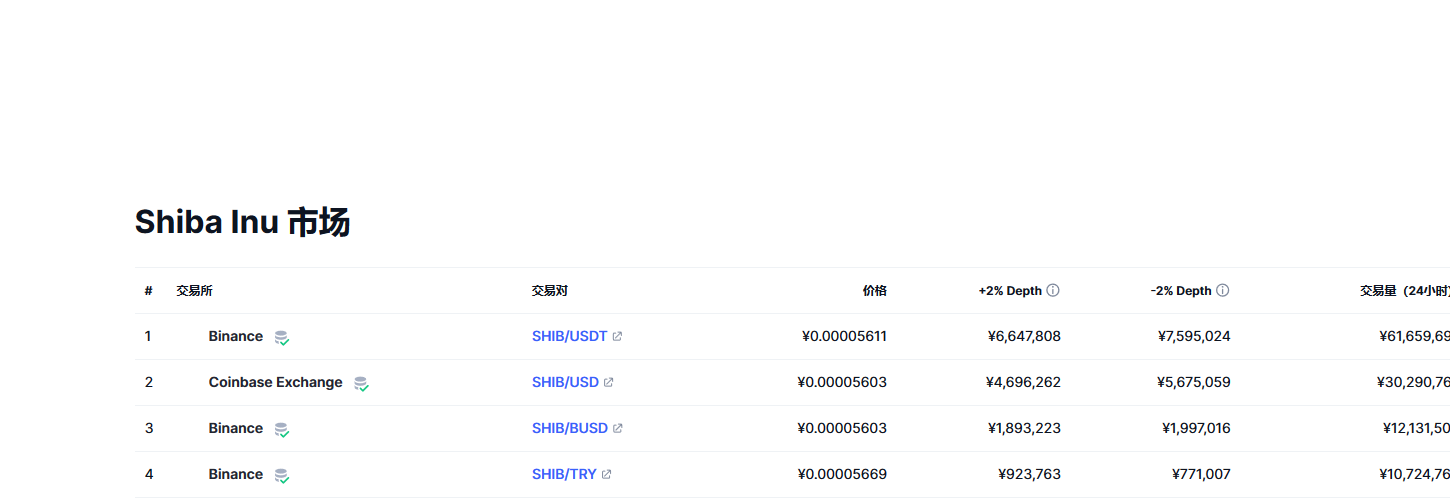Click verified icon next to Binance in row 1
Screen dimensions: 1450x500
(282, 338)
